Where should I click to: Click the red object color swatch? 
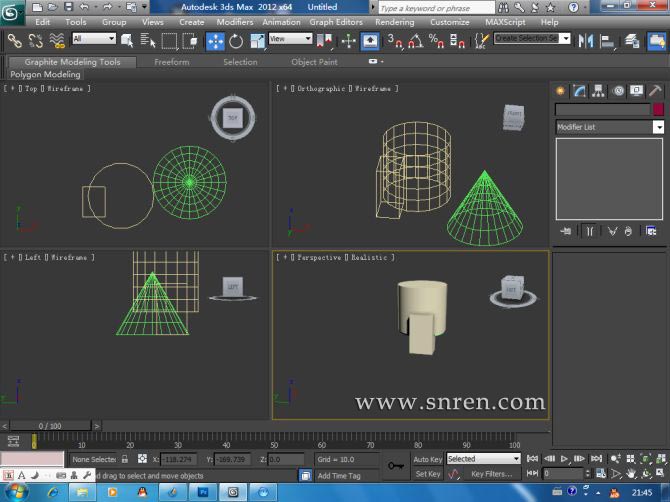tap(658, 109)
